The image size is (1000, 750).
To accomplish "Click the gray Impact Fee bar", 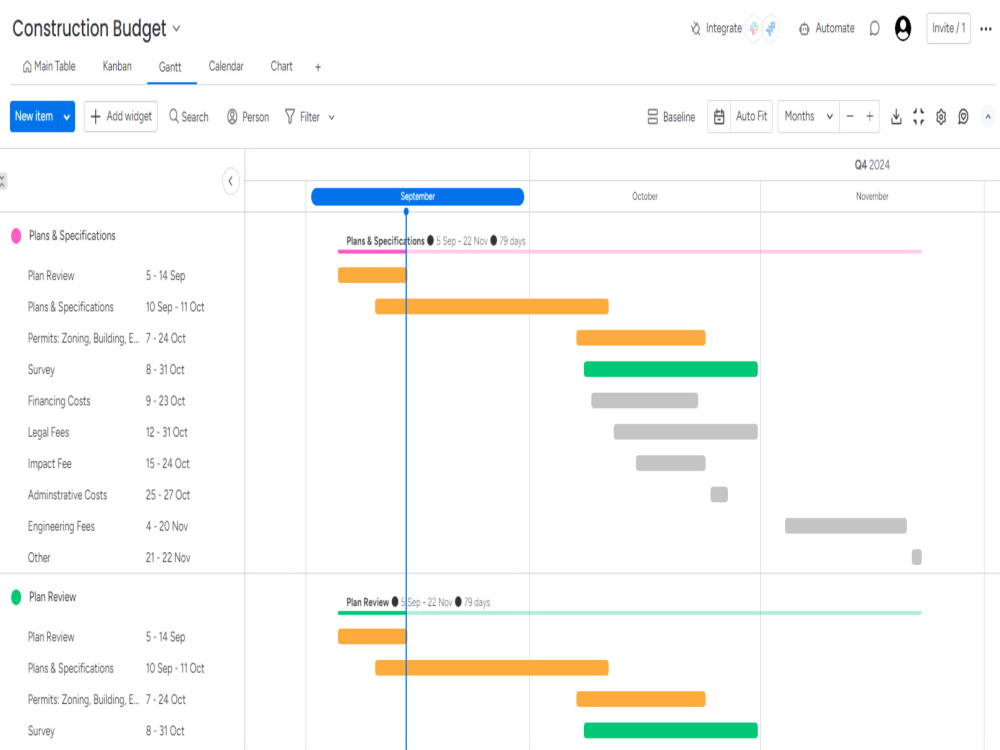I will (x=670, y=463).
